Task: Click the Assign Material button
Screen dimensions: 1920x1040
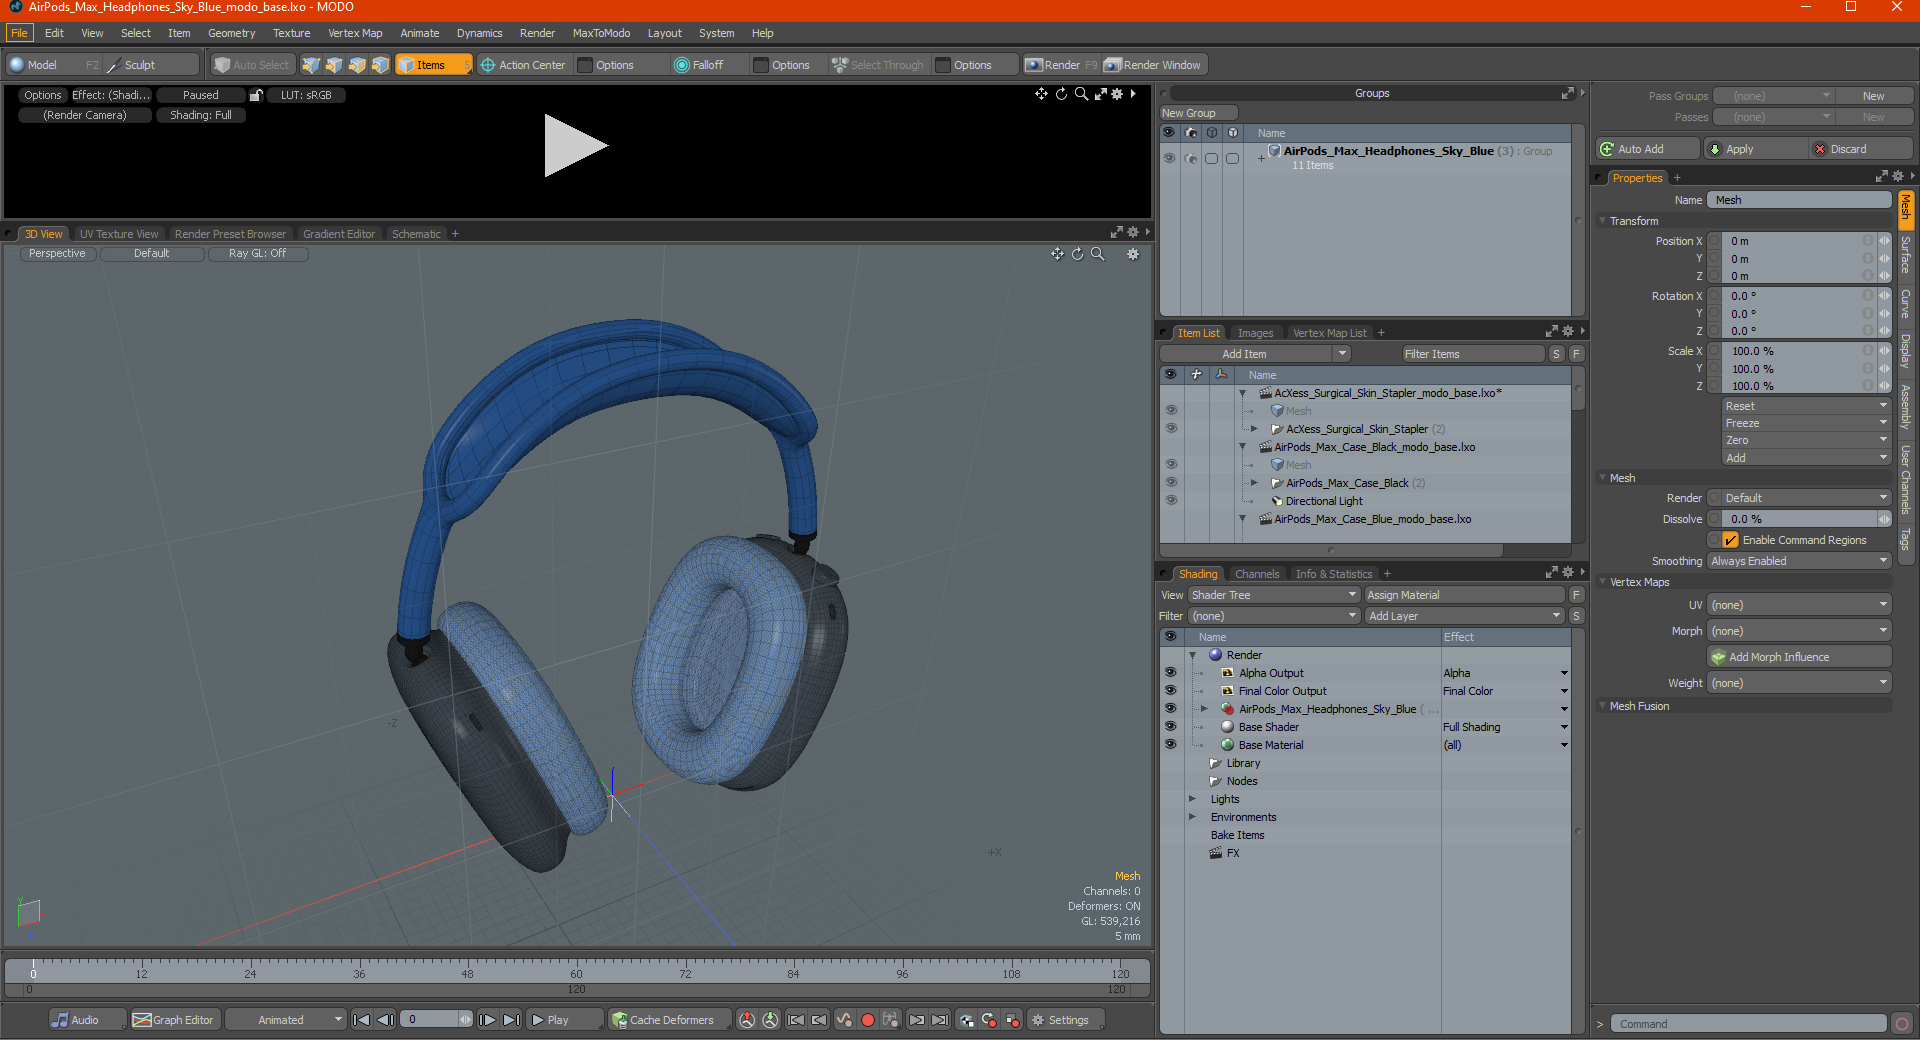Action: coord(1465,595)
